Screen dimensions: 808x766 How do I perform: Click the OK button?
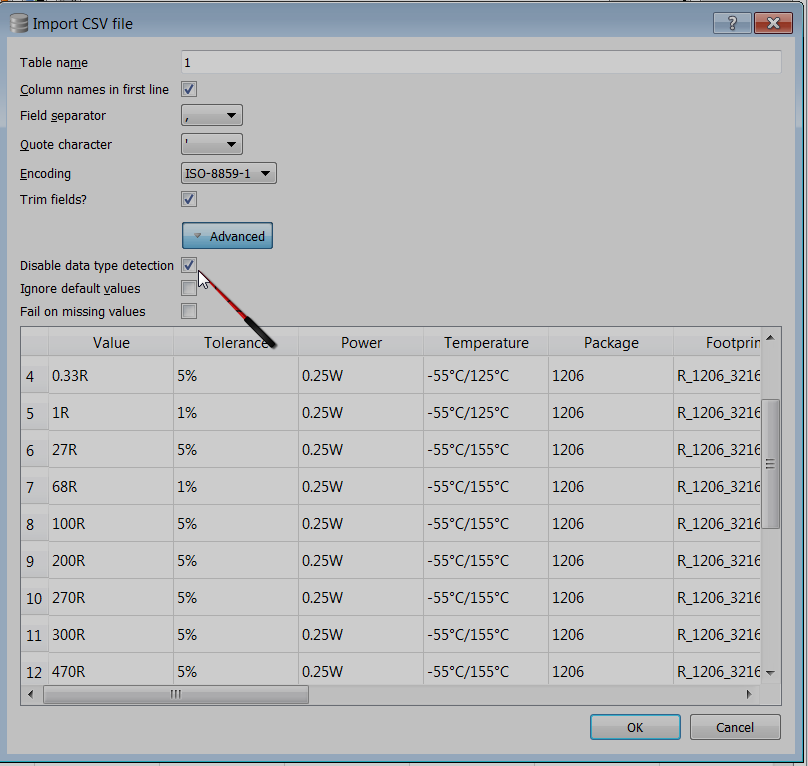tap(635, 727)
